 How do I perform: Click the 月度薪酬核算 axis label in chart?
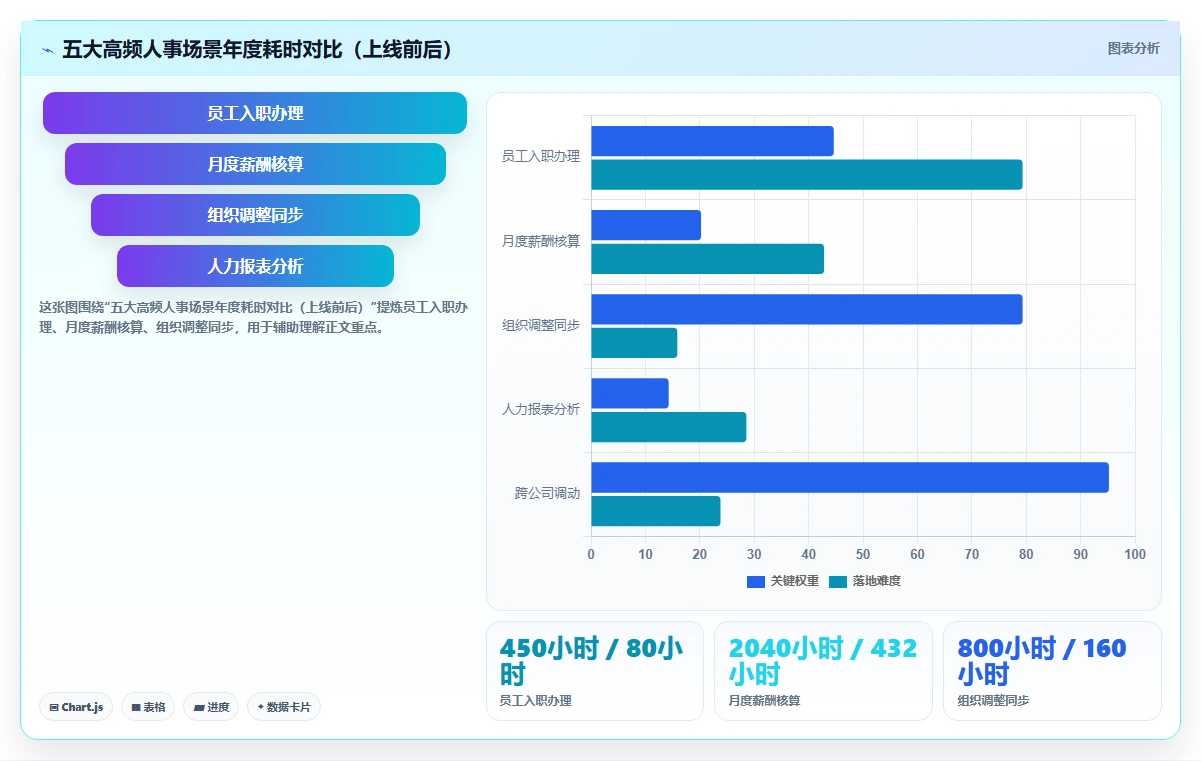tap(541, 241)
